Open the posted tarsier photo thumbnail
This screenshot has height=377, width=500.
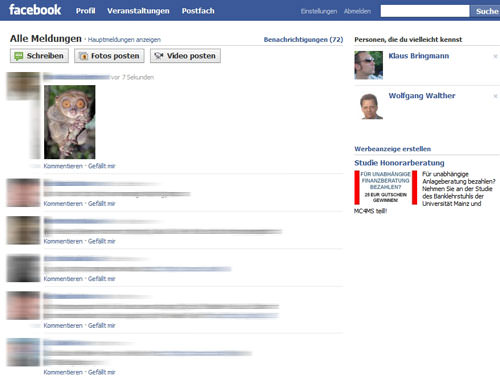click(70, 122)
